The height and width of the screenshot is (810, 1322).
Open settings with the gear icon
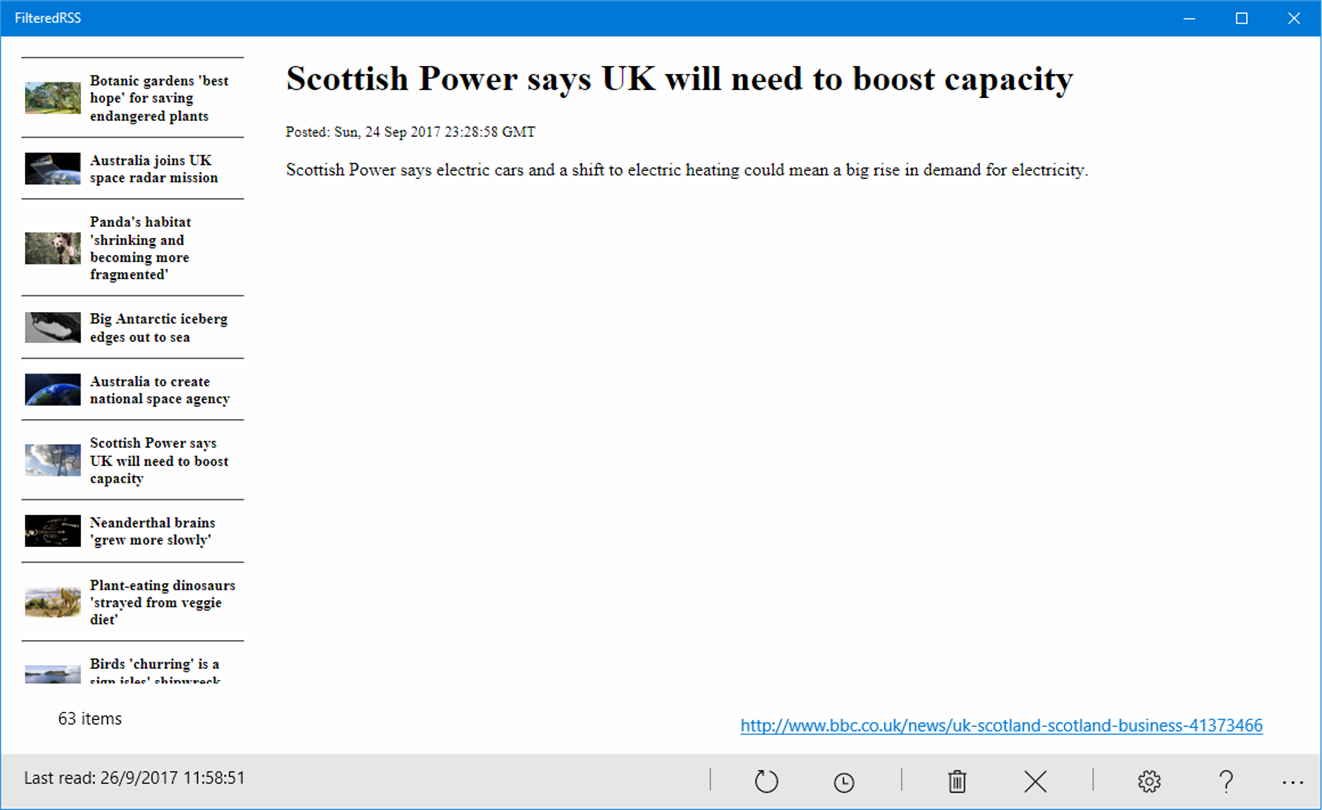coord(1149,781)
